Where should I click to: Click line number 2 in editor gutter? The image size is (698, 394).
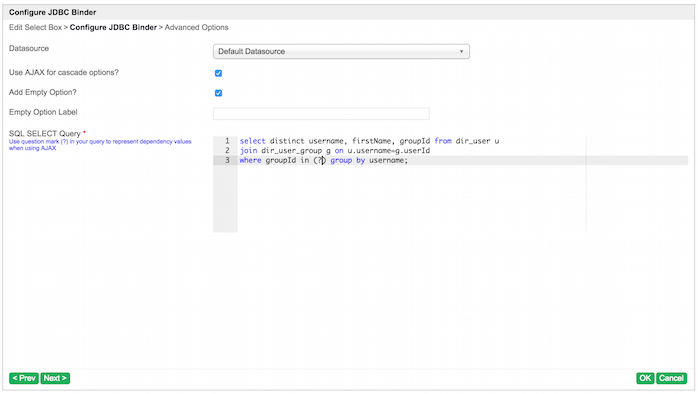[x=227, y=150]
